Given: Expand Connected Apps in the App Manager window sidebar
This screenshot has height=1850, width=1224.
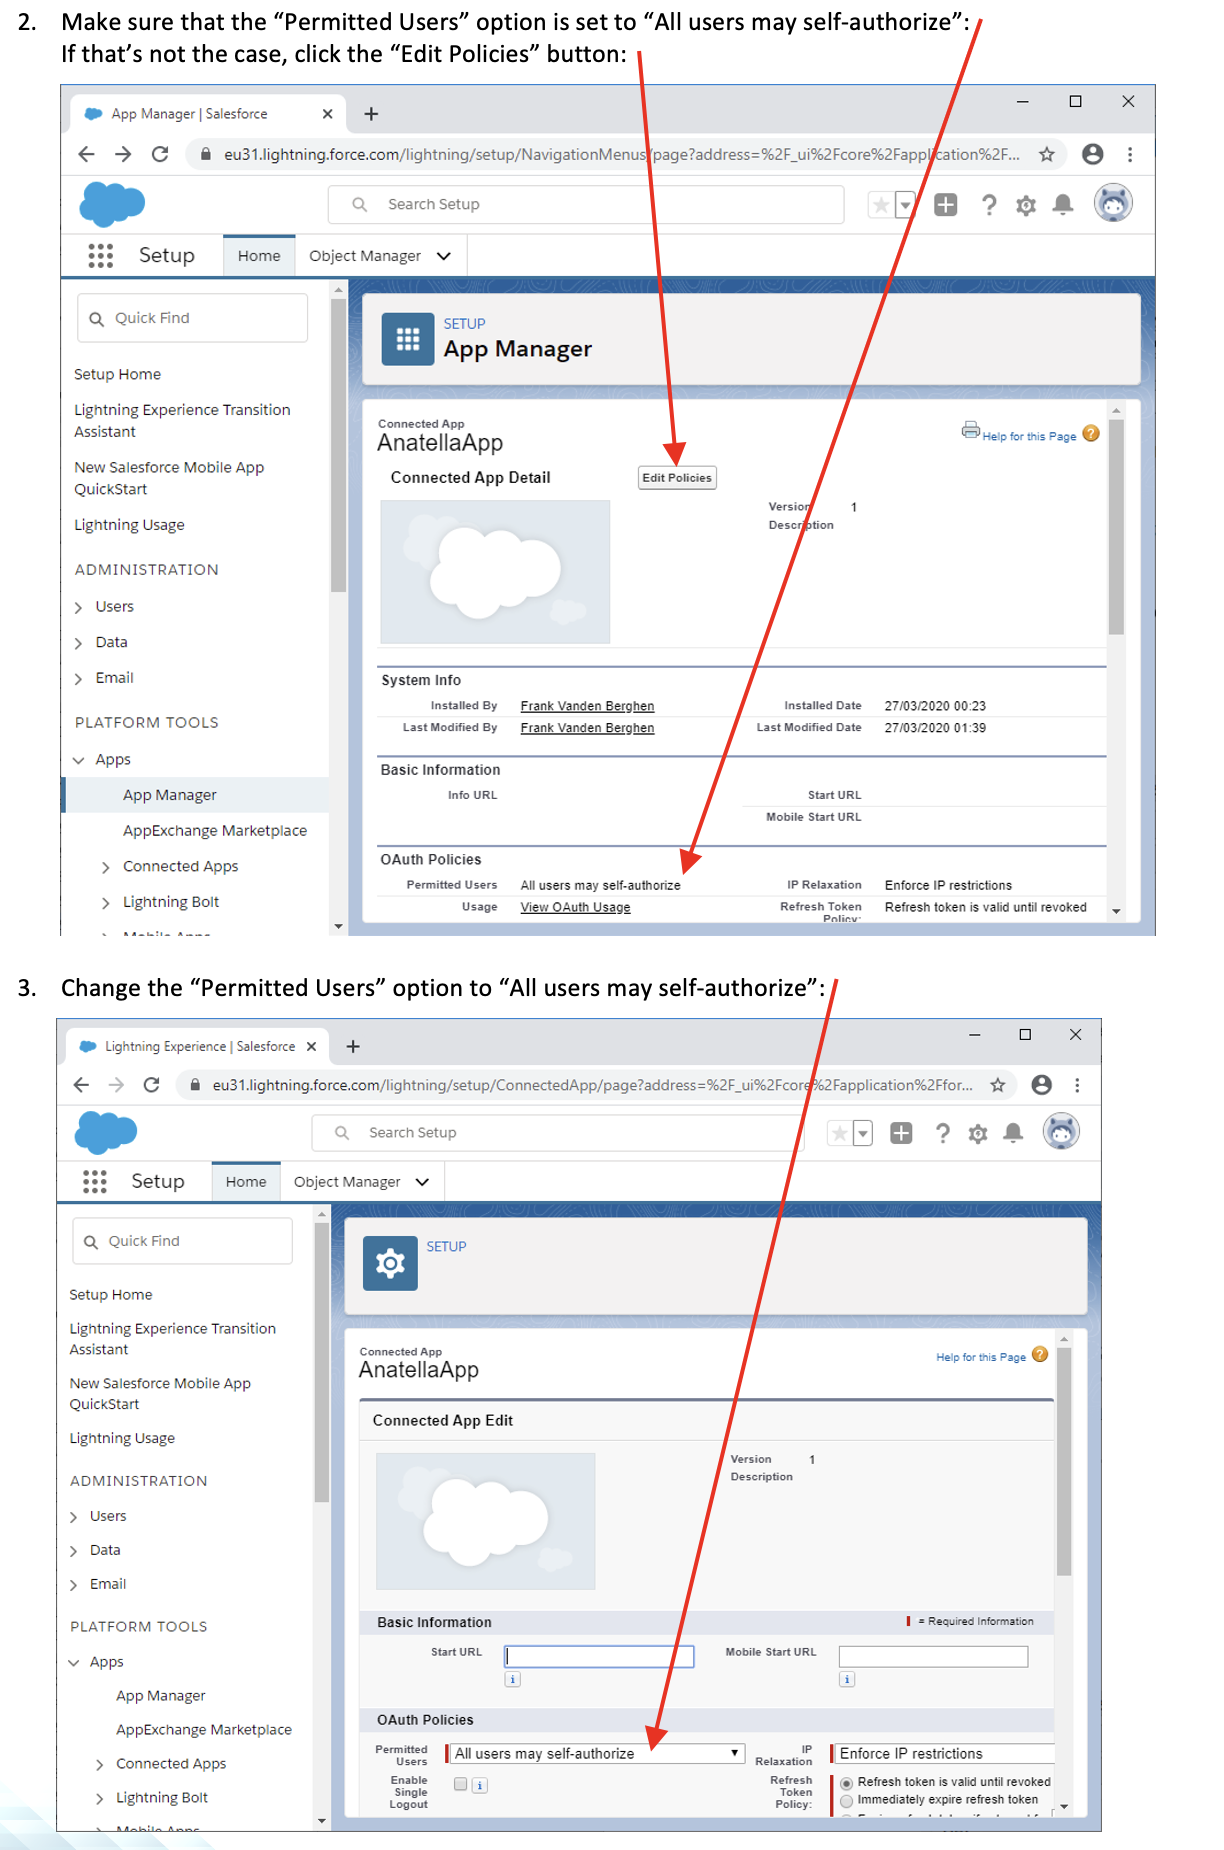Looking at the screenshot, I should 106,868.
